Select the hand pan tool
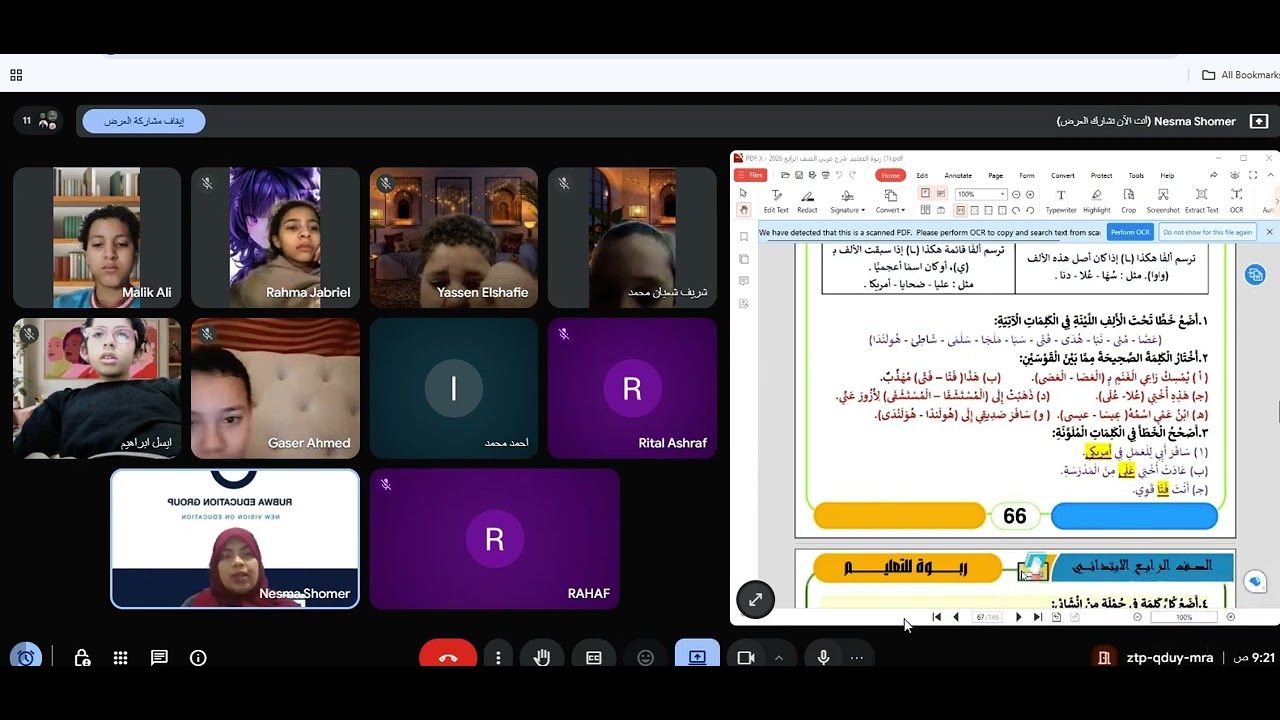The width and height of the screenshot is (1280, 720). click(743, 210)
